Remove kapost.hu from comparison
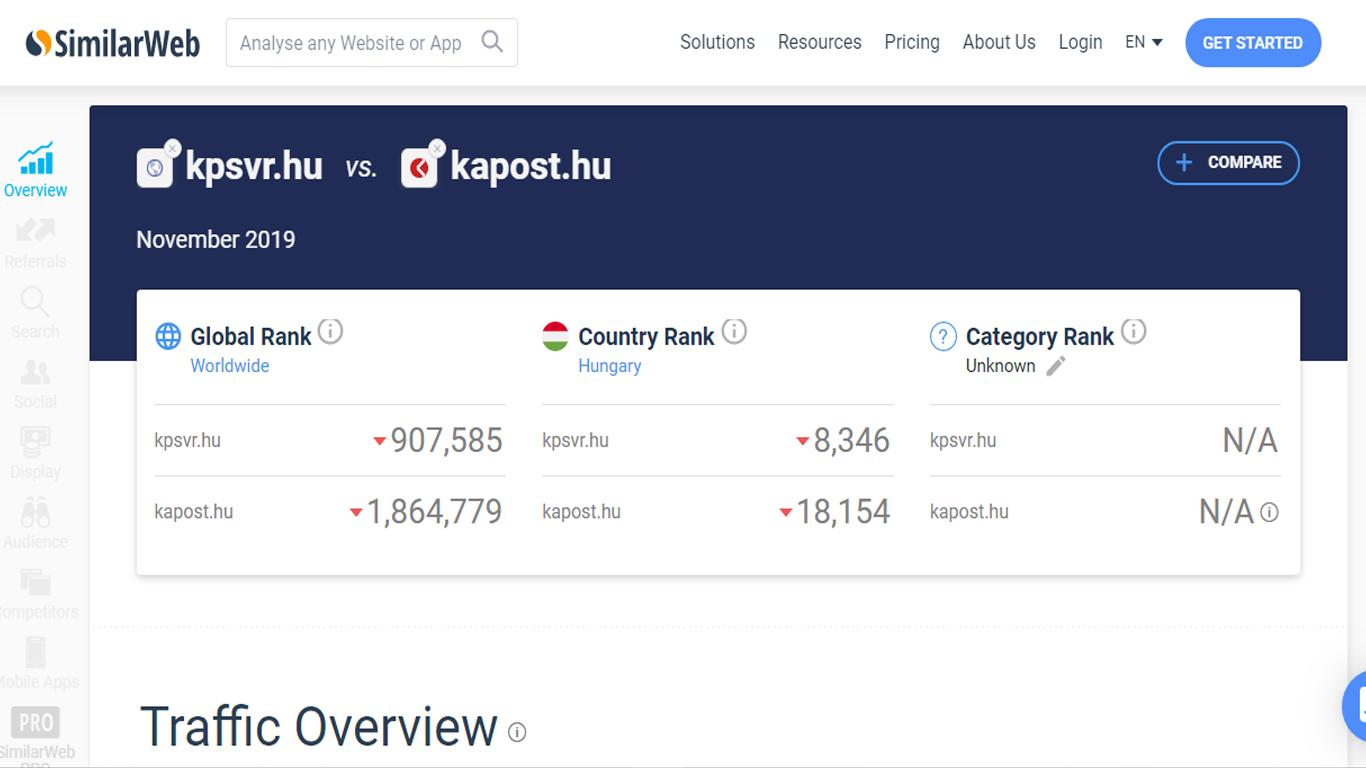This screenshot has height=768, width=1366. click(437, 148)
